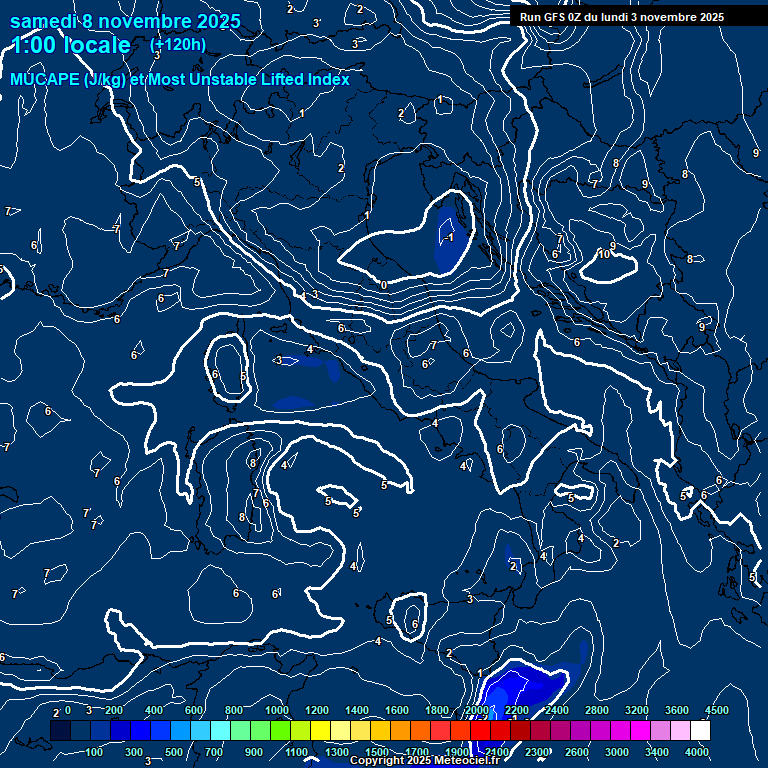
Task: Select the yellow-green 1100–1200 legend swatch
Action: 300,730
